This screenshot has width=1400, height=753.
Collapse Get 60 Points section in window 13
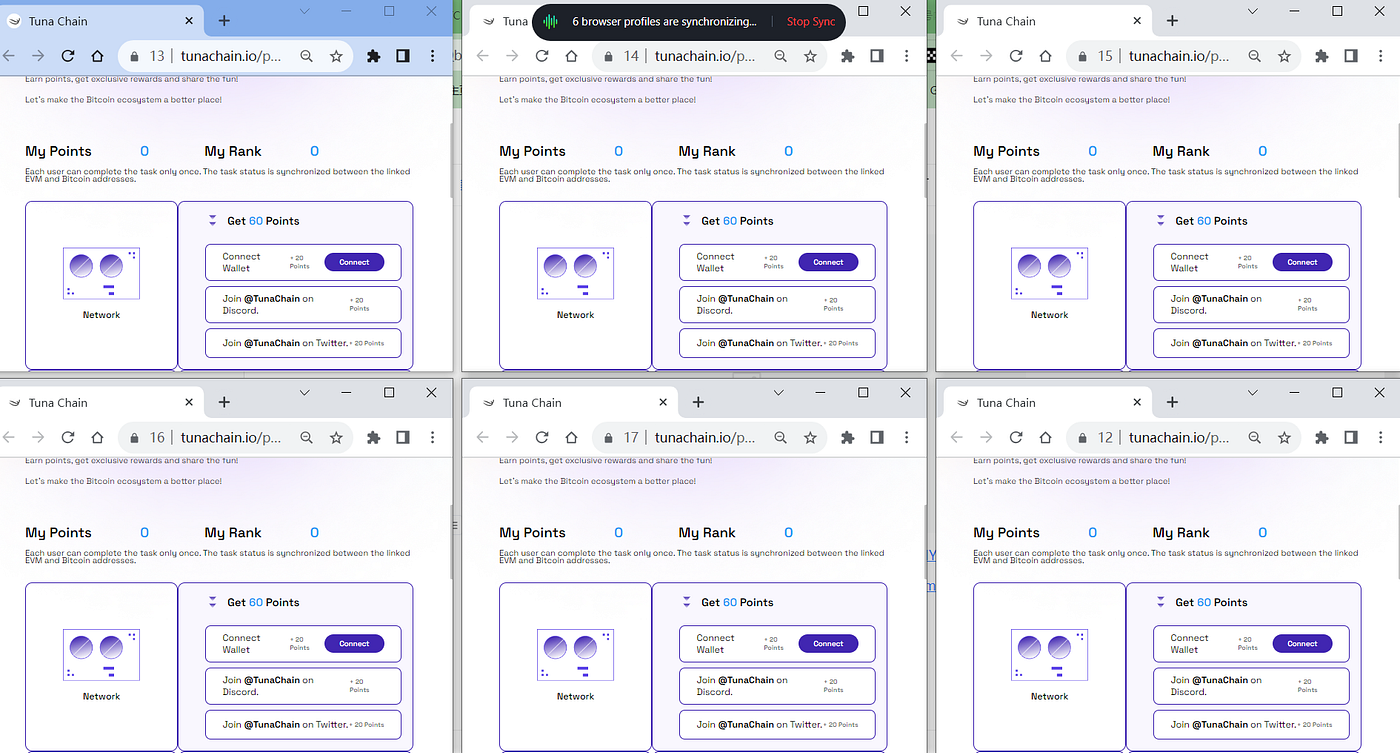pos(212,221)
